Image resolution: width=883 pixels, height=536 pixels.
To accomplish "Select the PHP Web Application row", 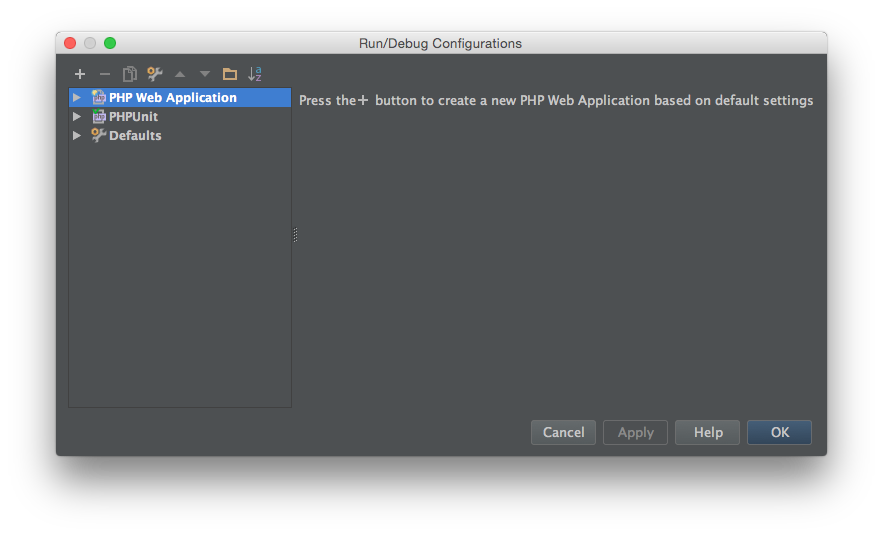I will pyautogui.click(x=180, y=97).
